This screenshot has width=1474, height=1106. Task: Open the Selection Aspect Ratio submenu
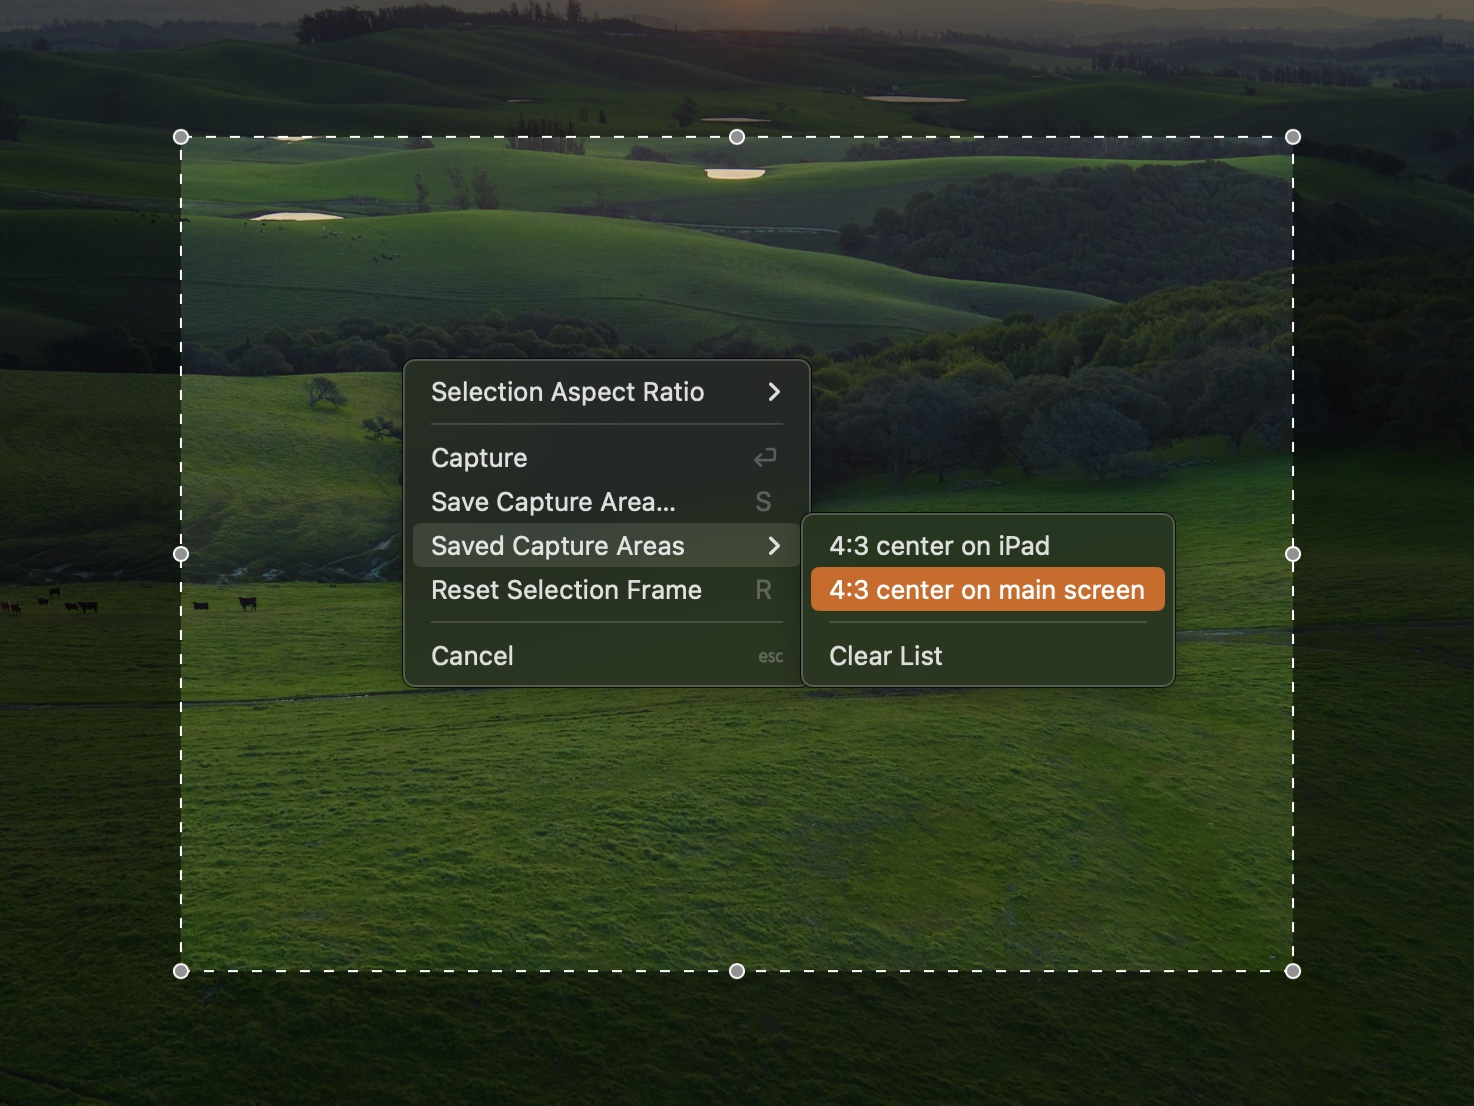pyautogui.click(x=606, y=392)
